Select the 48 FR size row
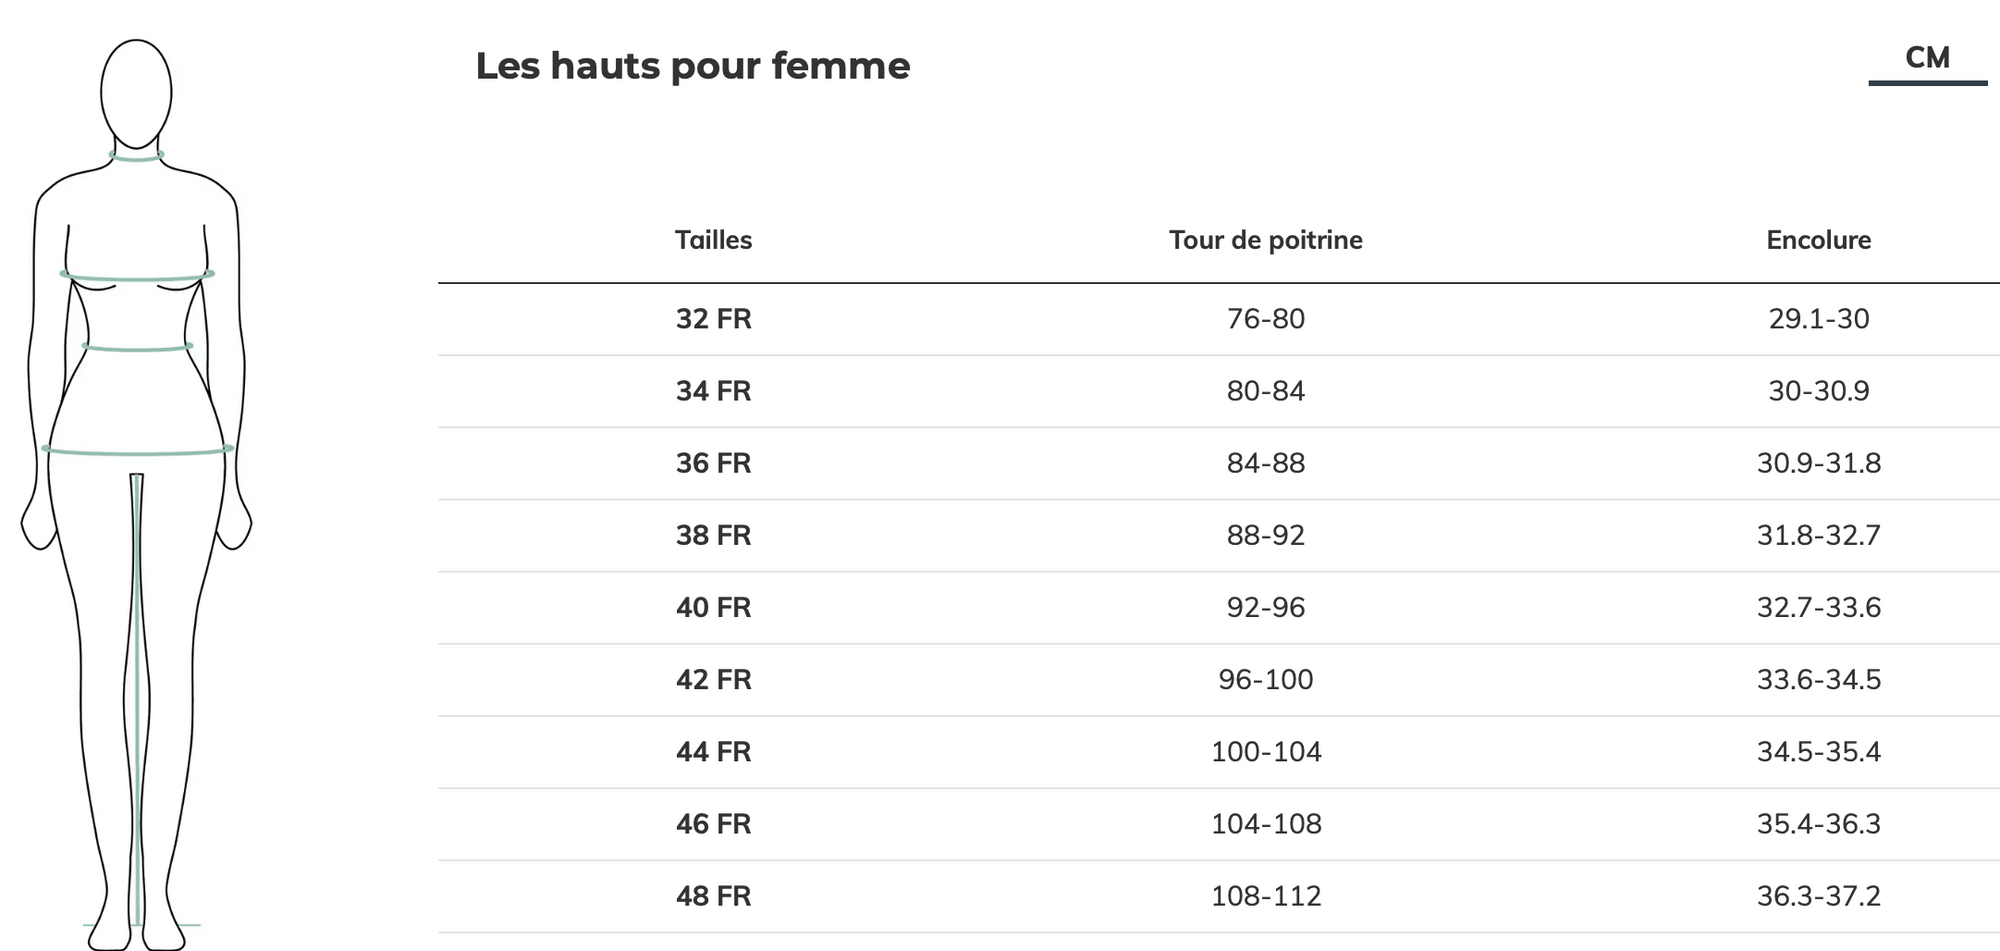The image size is (2000, 951). click(1219, 895)
